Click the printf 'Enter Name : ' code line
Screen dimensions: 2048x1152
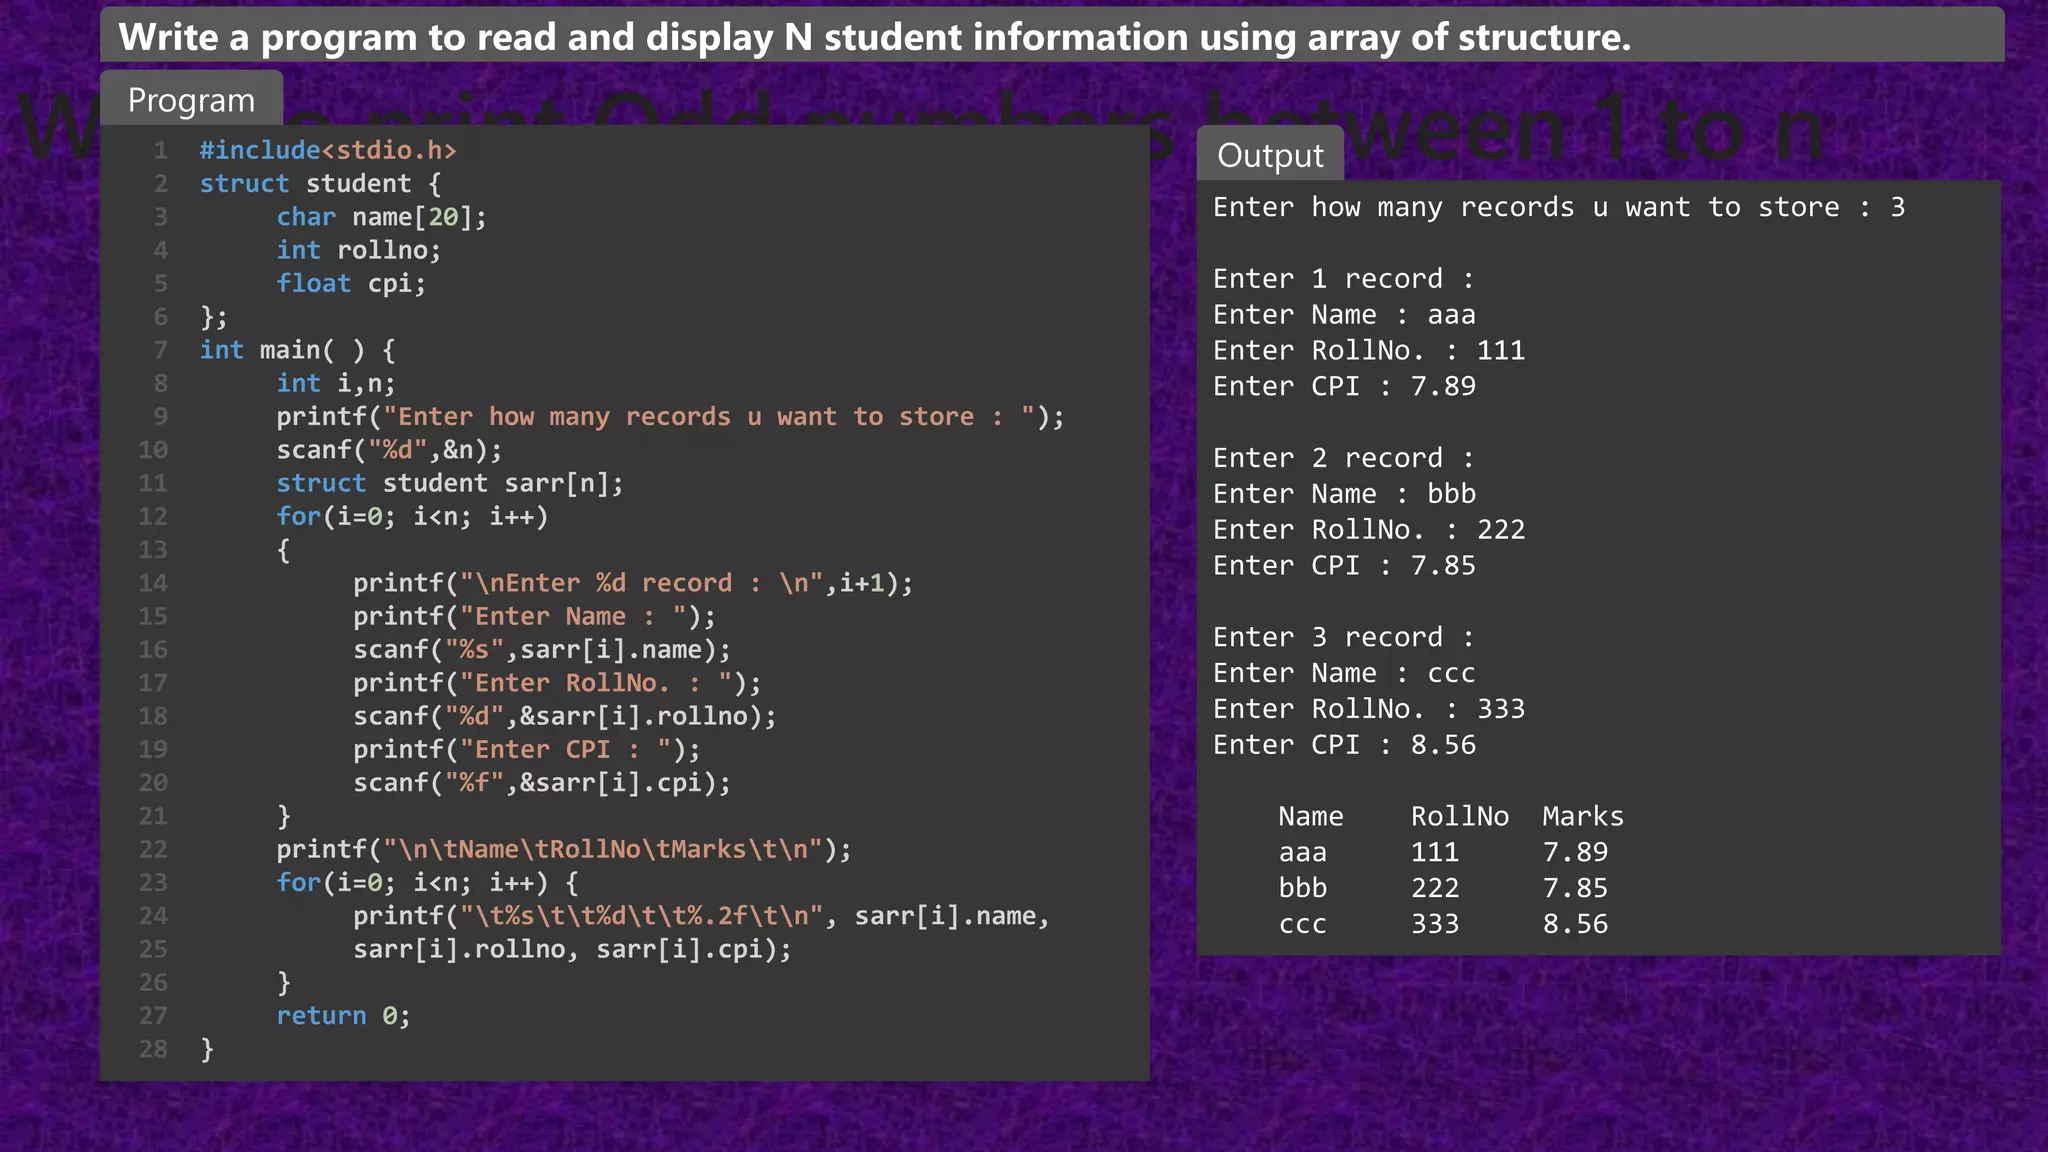(534, 616)
